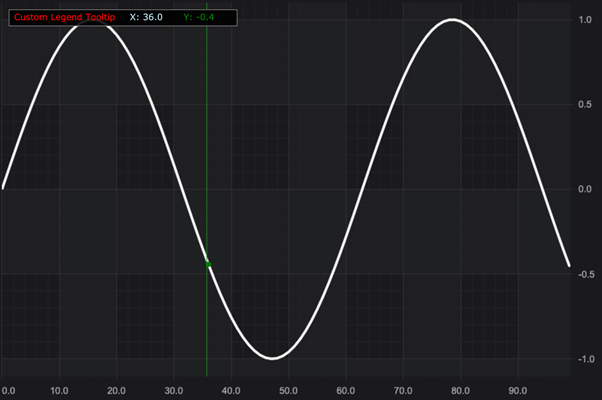The image size is (602, 400).
Task: Select the 90.0 x-axis tick label
Action: click(x=518, y=391)
